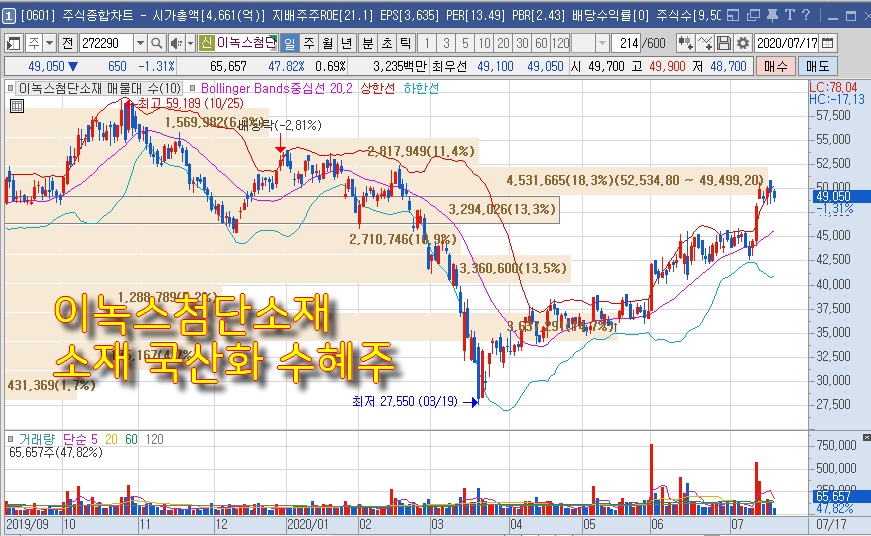The image size is (871, 536).
Task: Click the numbered 1 screen icon
Action: click(x=9, y=16)
